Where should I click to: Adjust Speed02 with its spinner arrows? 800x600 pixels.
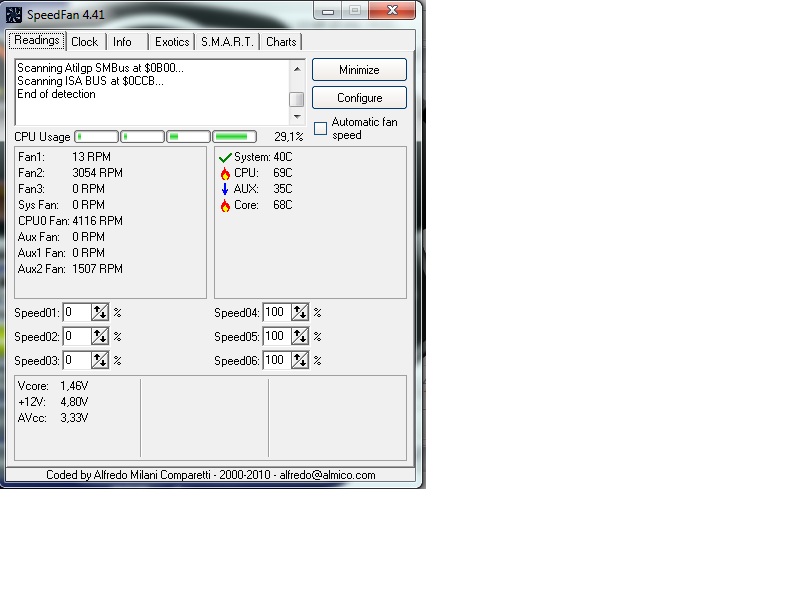click(100, 336)
